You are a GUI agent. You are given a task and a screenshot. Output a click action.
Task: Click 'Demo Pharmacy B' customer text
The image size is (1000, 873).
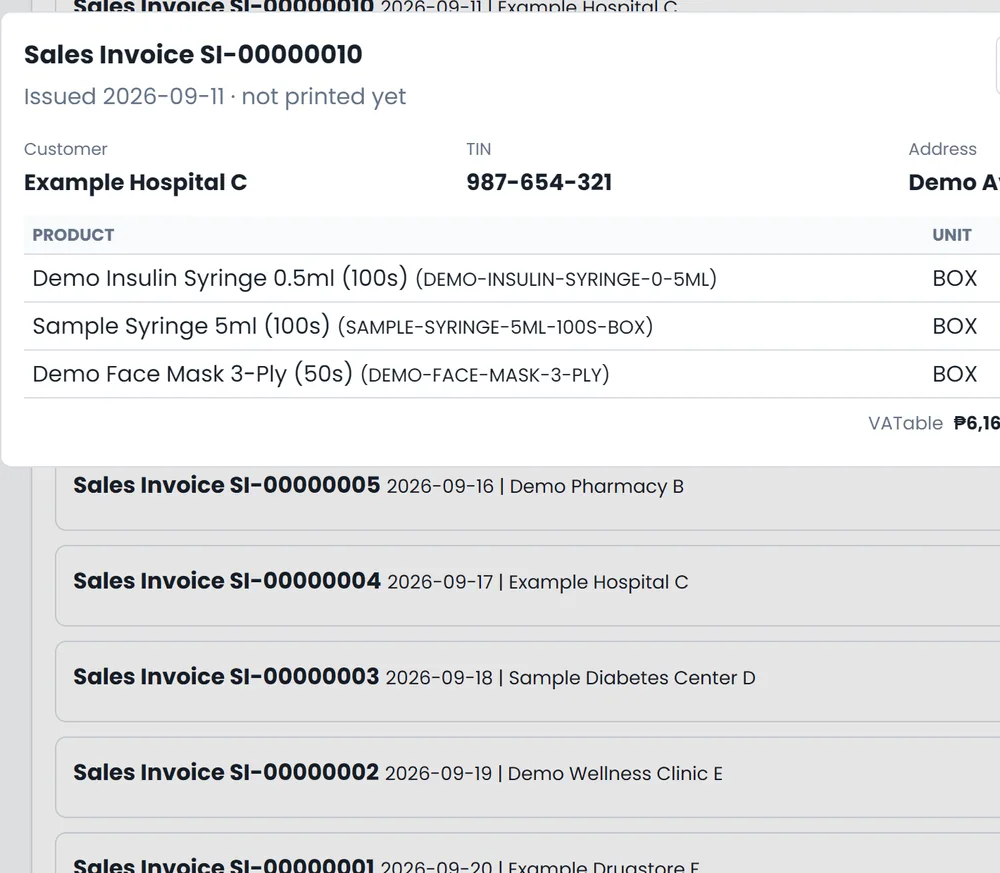[x=596, y=487]
